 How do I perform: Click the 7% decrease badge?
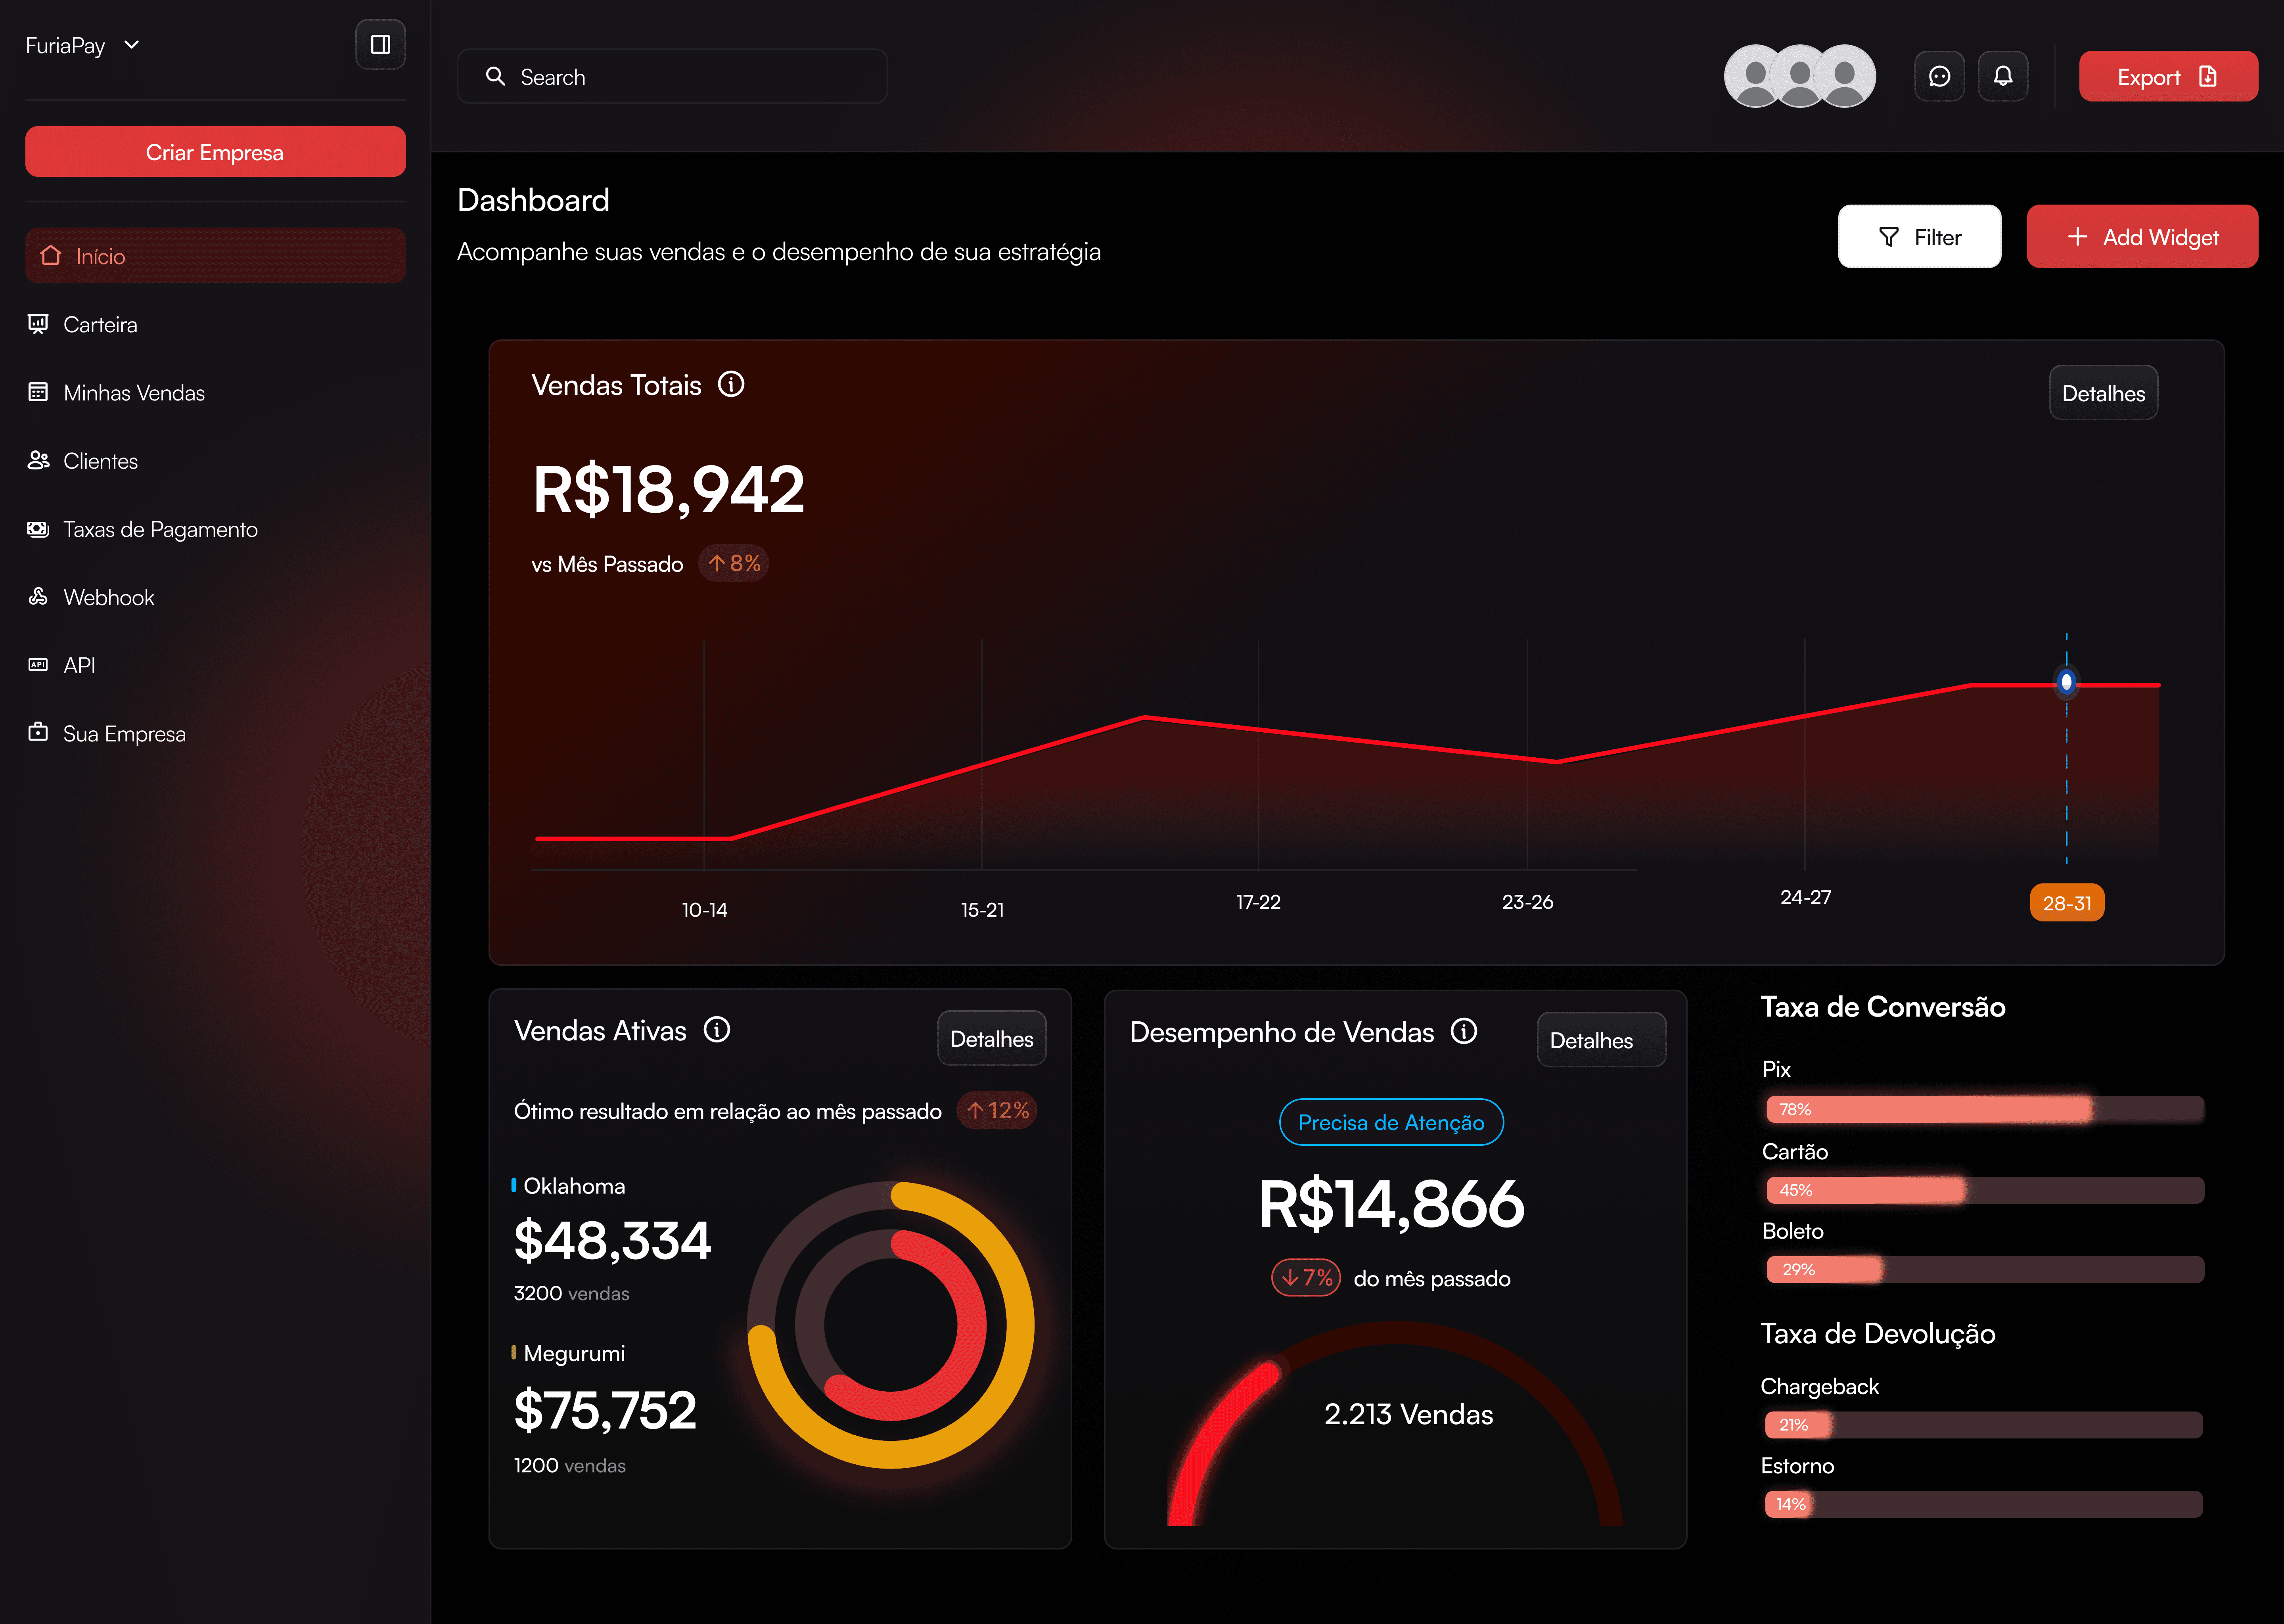pyautogui.click(x=1306, y=1277)
